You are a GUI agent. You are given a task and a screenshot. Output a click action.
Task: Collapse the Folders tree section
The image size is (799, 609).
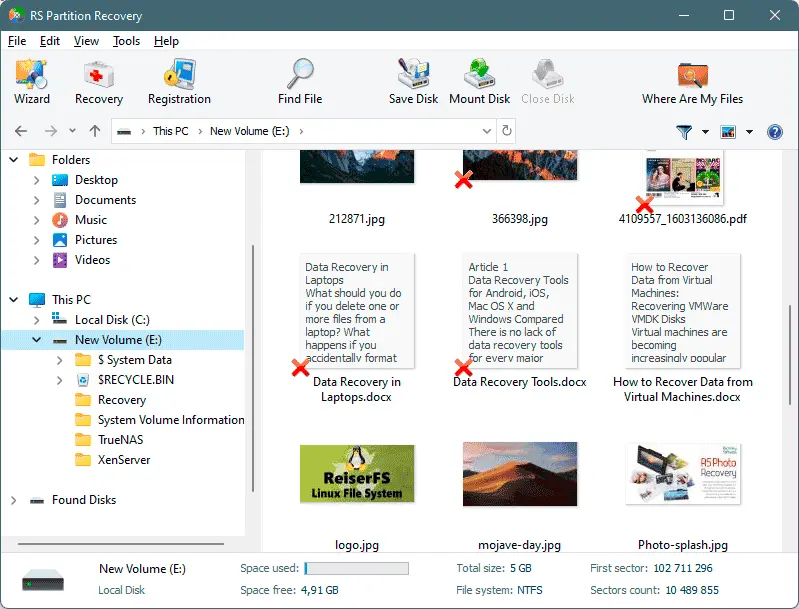point(14,160)
